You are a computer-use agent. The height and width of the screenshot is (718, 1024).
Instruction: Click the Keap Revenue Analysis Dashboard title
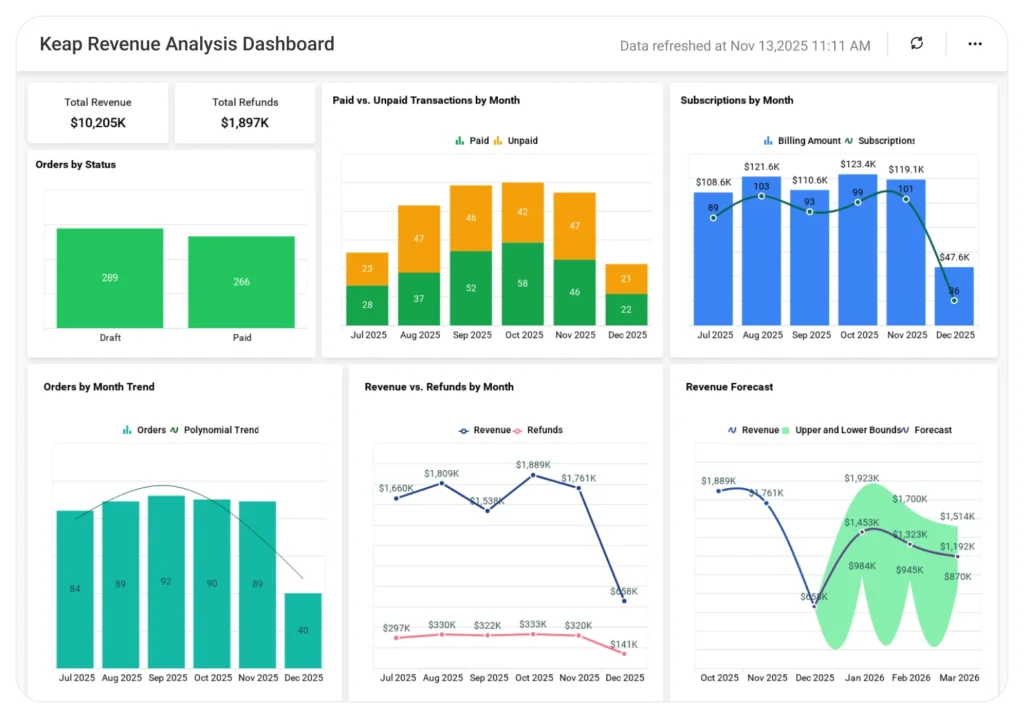point(187,44)
